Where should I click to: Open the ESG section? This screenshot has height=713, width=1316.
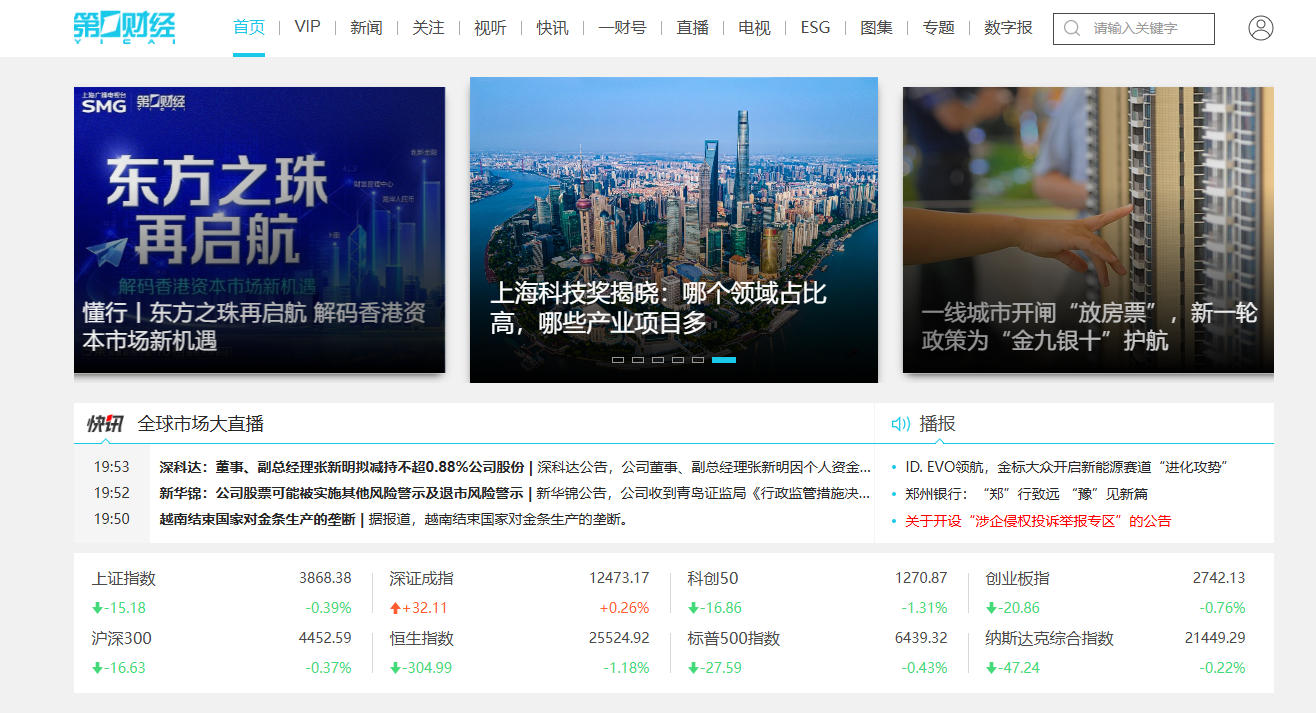(x=815, y=27)
